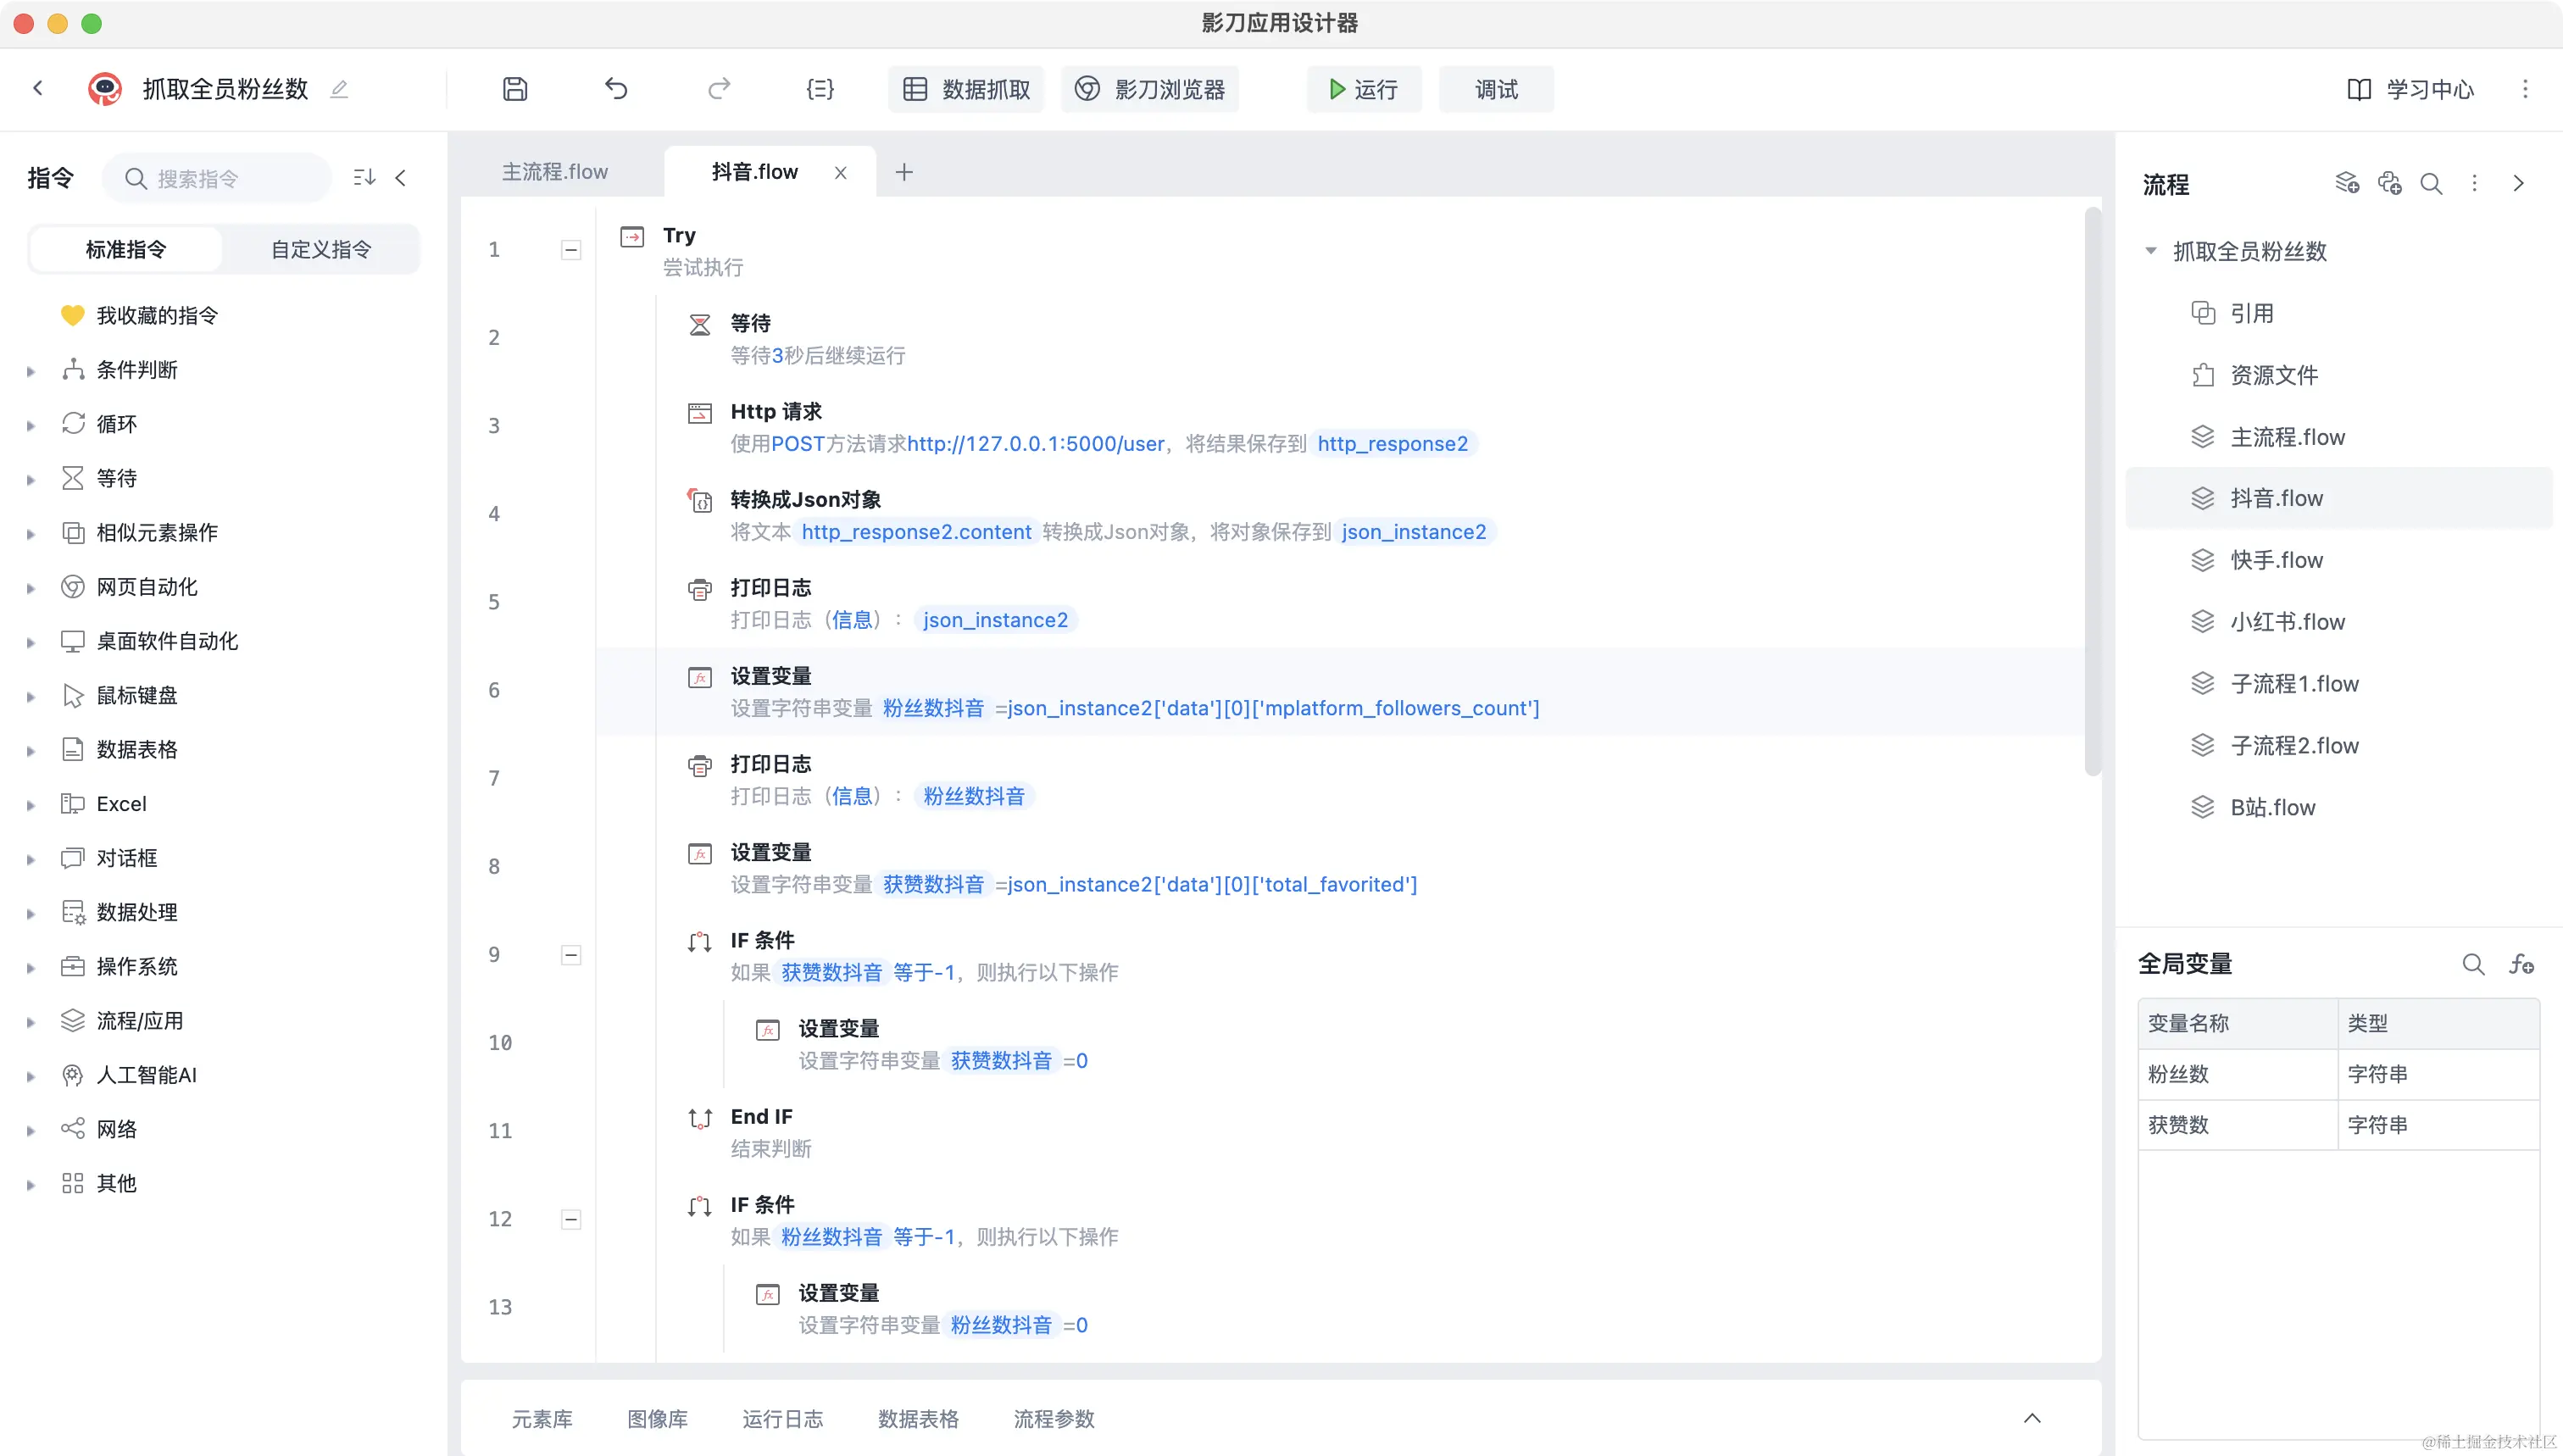Click the save icon in the toolbar

pos(514,89)
